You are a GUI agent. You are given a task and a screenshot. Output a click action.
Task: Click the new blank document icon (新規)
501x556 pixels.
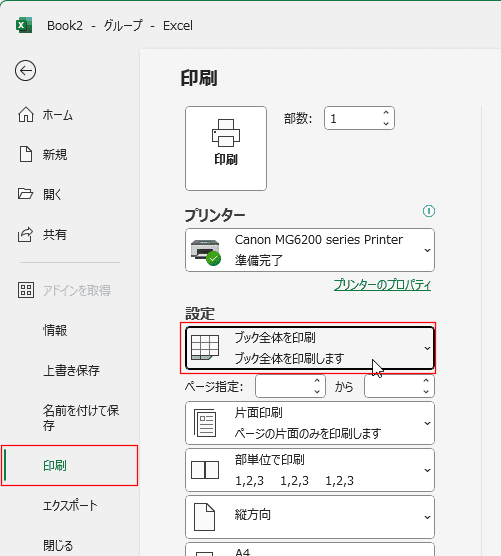tap(26, 154)
